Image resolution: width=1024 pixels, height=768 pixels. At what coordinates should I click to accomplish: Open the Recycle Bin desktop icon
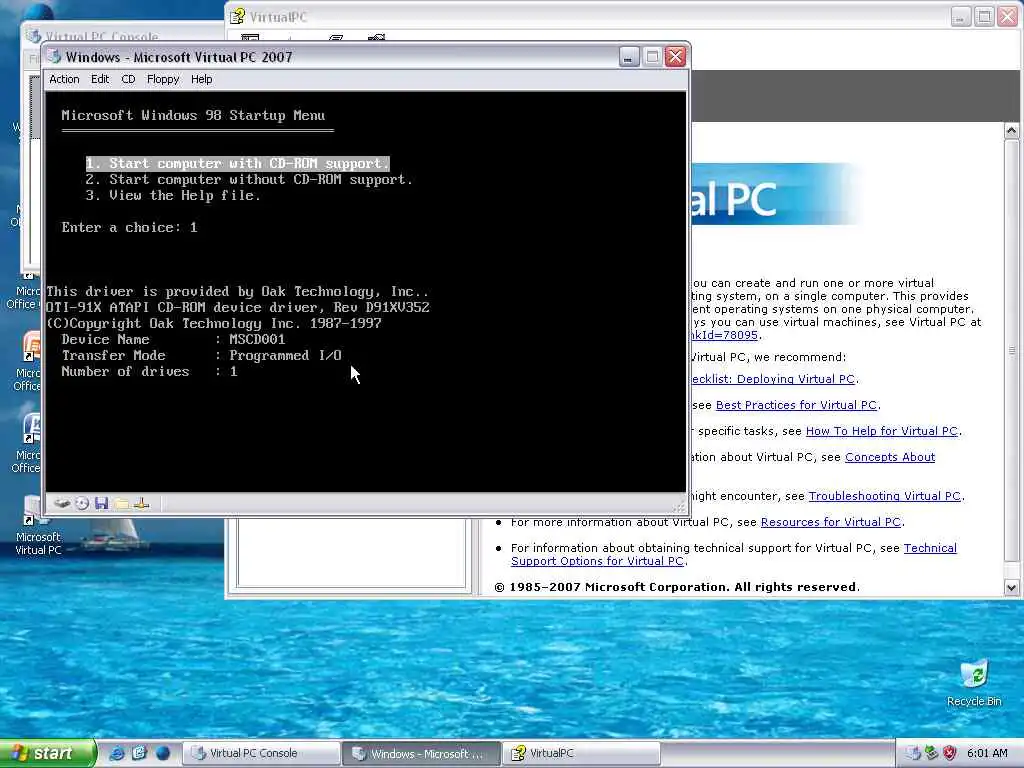[974, 683]
